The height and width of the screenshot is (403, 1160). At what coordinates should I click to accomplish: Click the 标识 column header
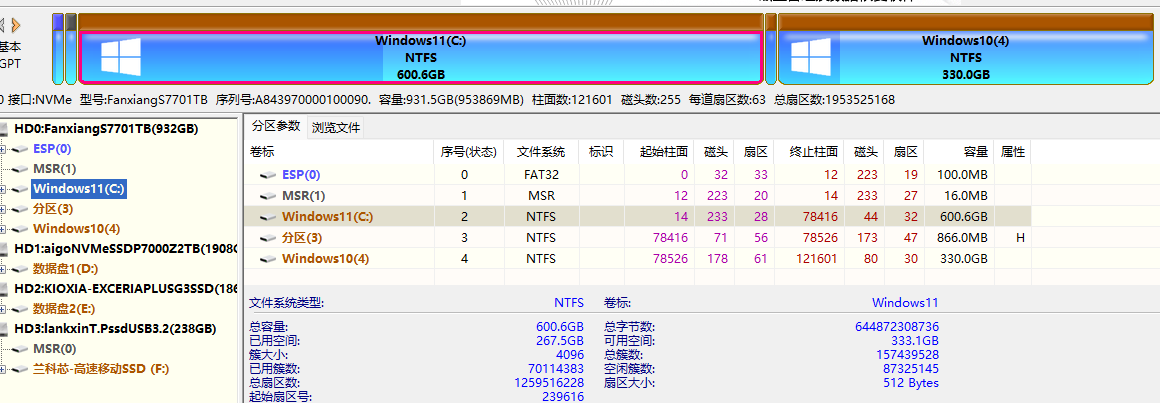click(x=599, y=152)
